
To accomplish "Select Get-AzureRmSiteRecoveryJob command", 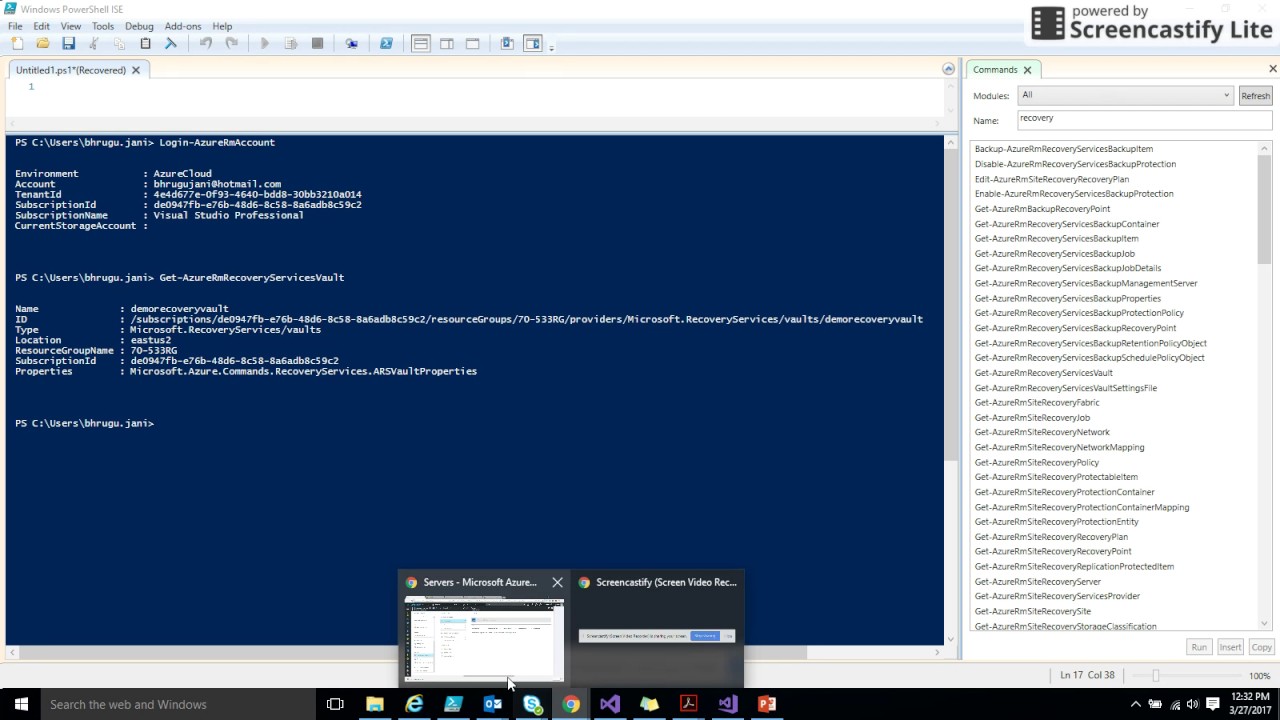I will (x=1032, y=418).
